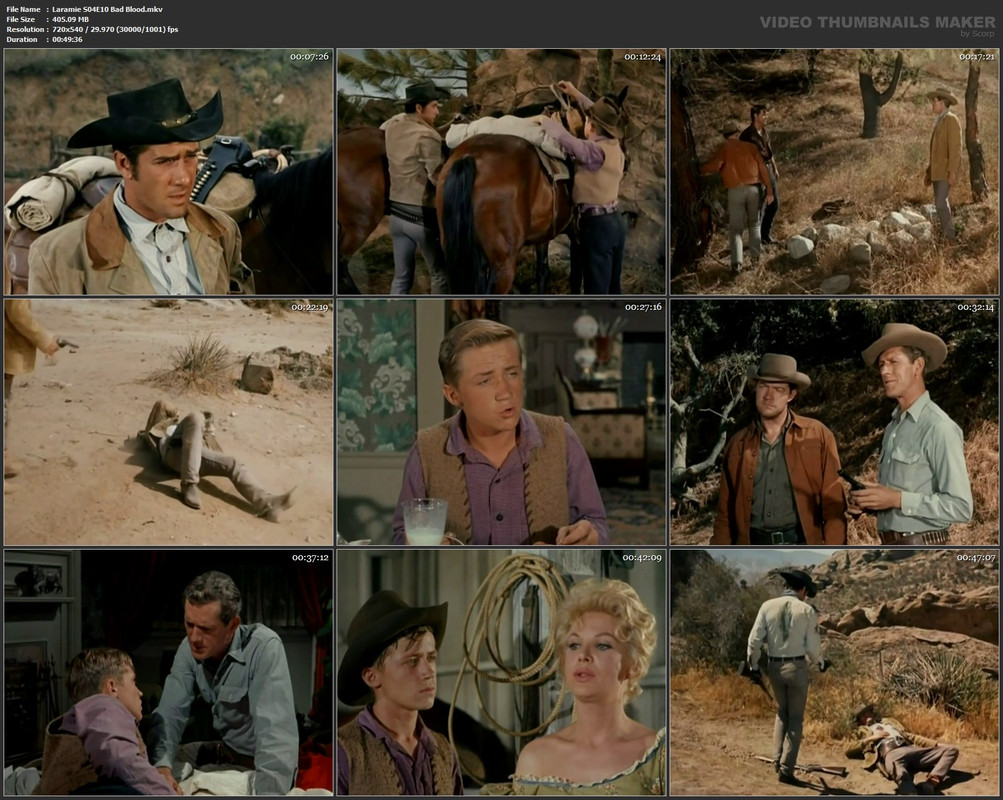Select the duration value 00:49:36
Viewport: 1003px width, 800px height.
pyautogui.click(x=67, y=40)
